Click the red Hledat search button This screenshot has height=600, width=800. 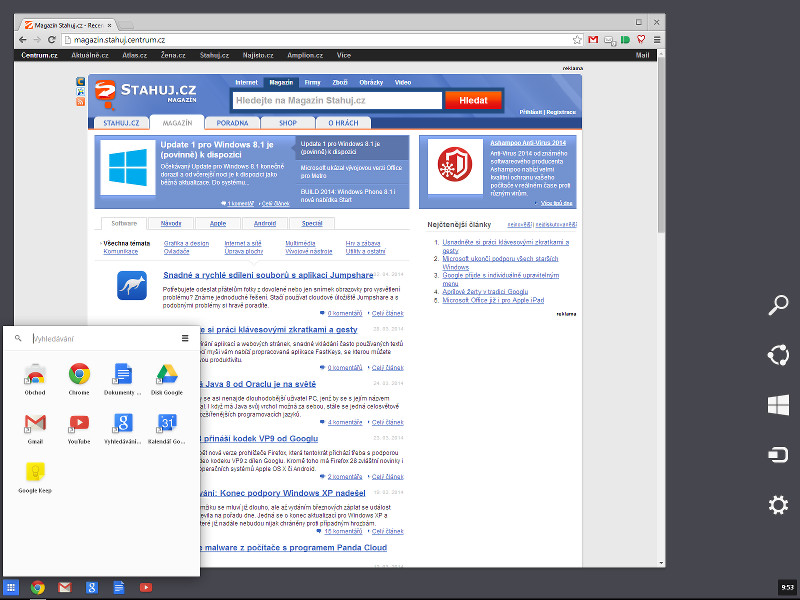(x=473, y=101)
